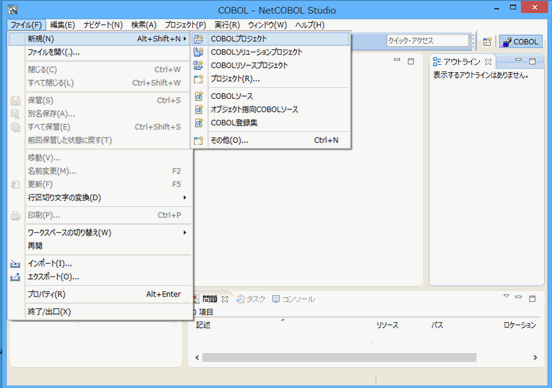Maximize the アウトライン panel
This screenshot has height=388, width=552.
pyautogui.click(x=532, y=62)
